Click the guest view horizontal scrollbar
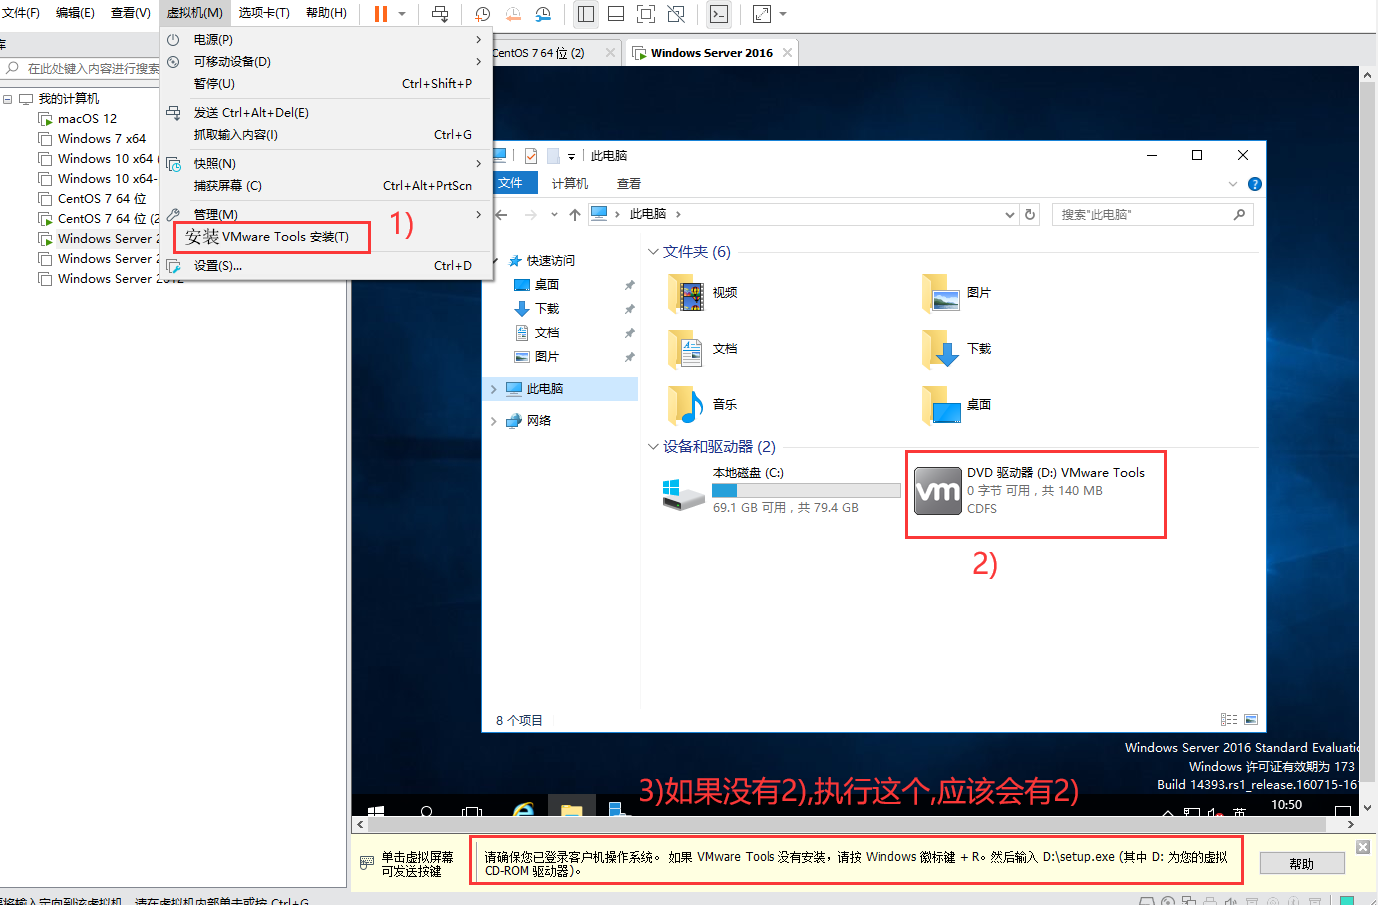 (846, 825)
